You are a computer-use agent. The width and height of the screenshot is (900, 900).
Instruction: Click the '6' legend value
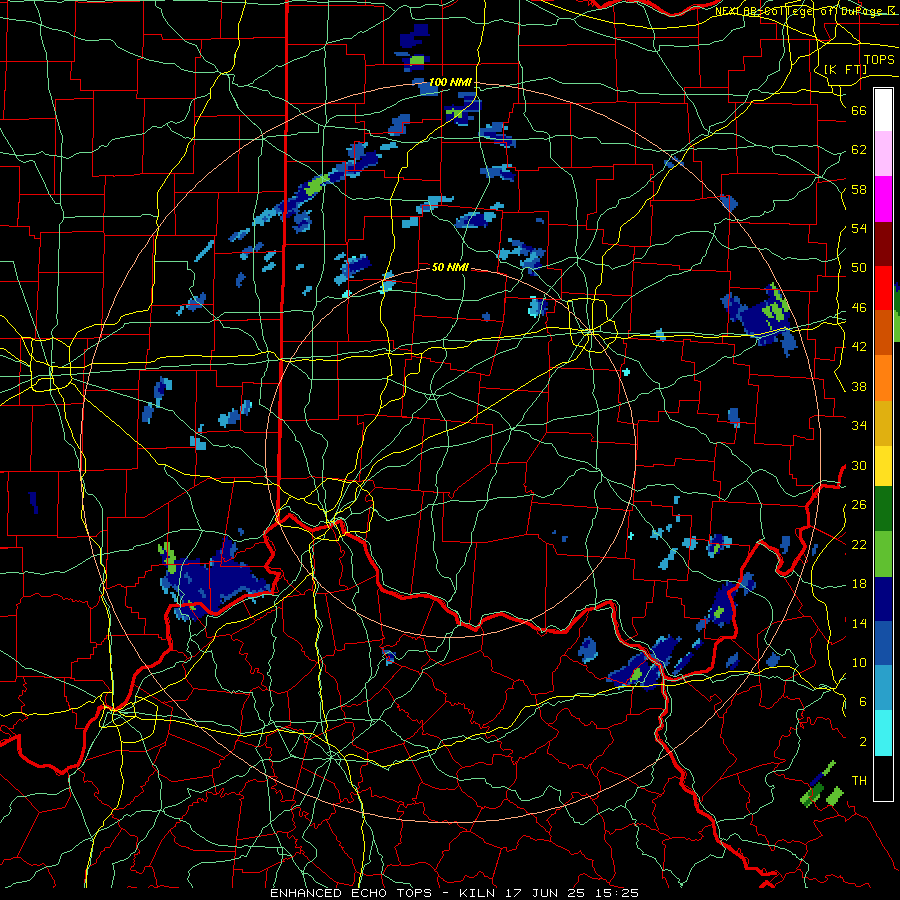click(x=863, y=702)
